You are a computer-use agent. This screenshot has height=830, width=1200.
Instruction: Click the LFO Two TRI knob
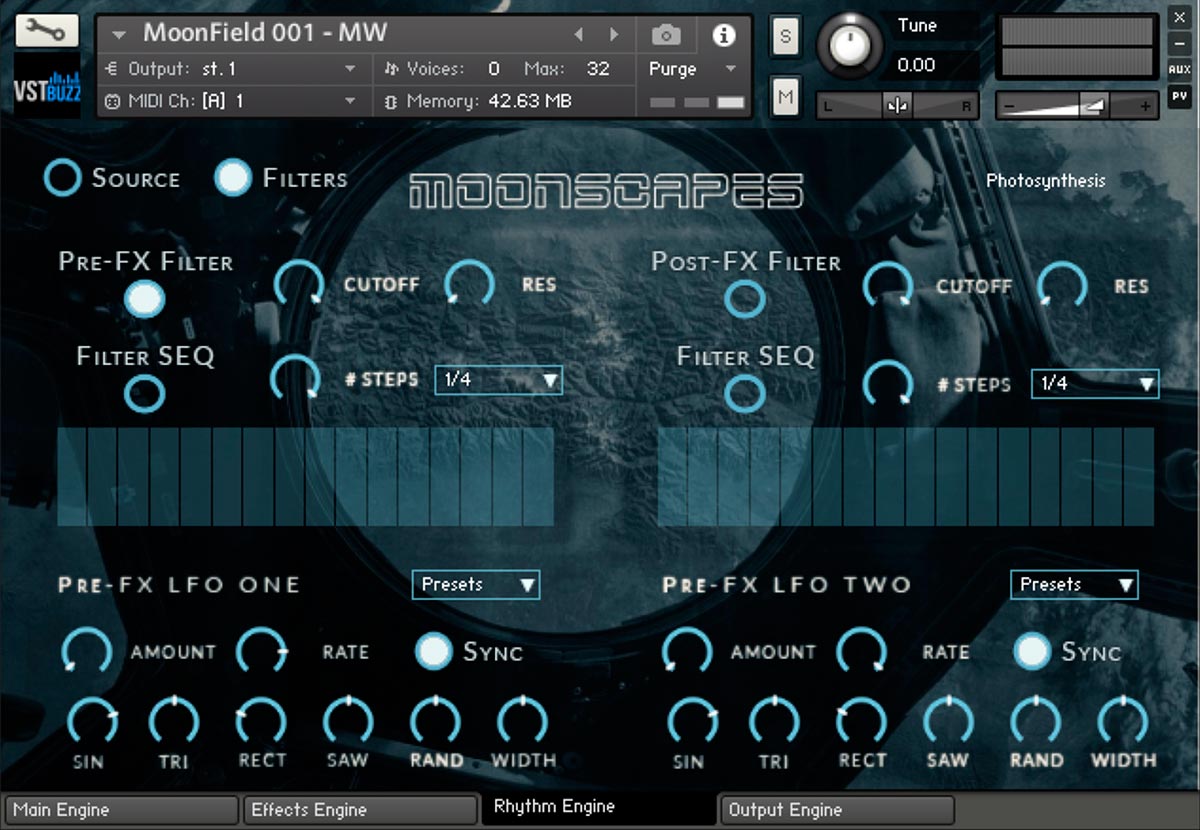[774, 722]
